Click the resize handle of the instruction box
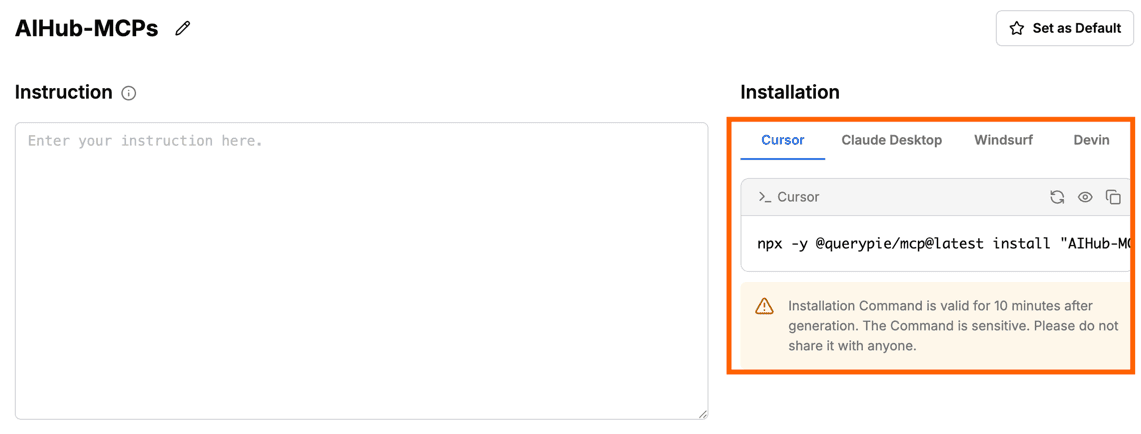The height and width of the screenshot is (434, 1141). (703, 414)
